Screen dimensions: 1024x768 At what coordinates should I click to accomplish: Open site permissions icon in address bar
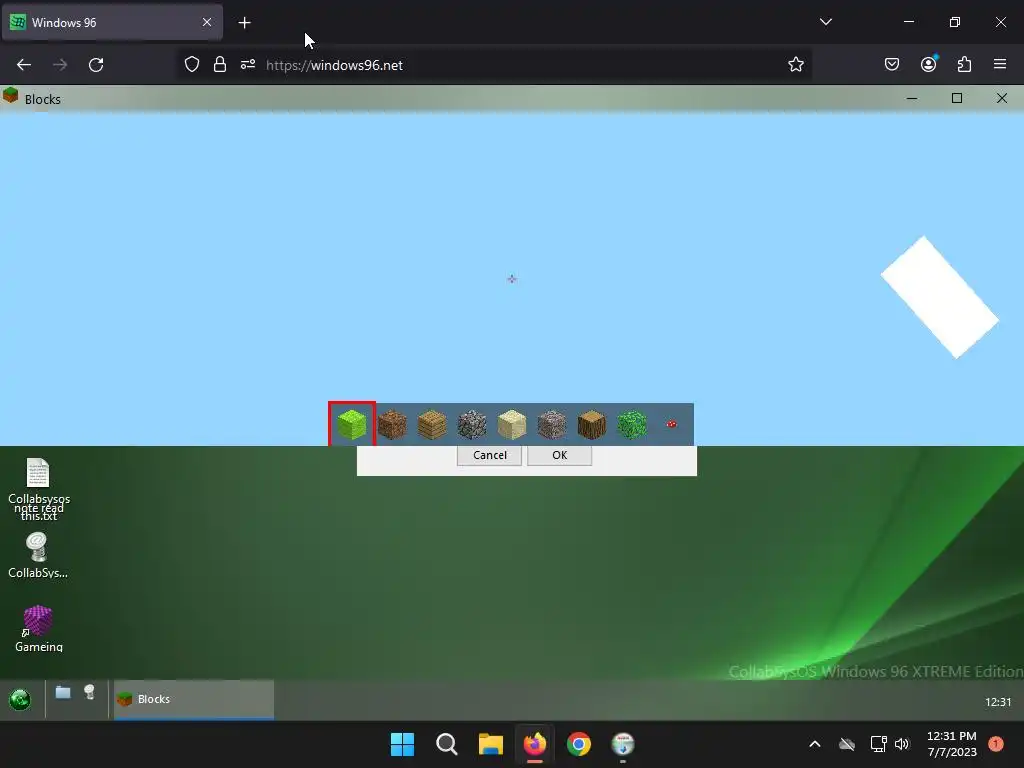pyautogui.click(x=248, y=65)
